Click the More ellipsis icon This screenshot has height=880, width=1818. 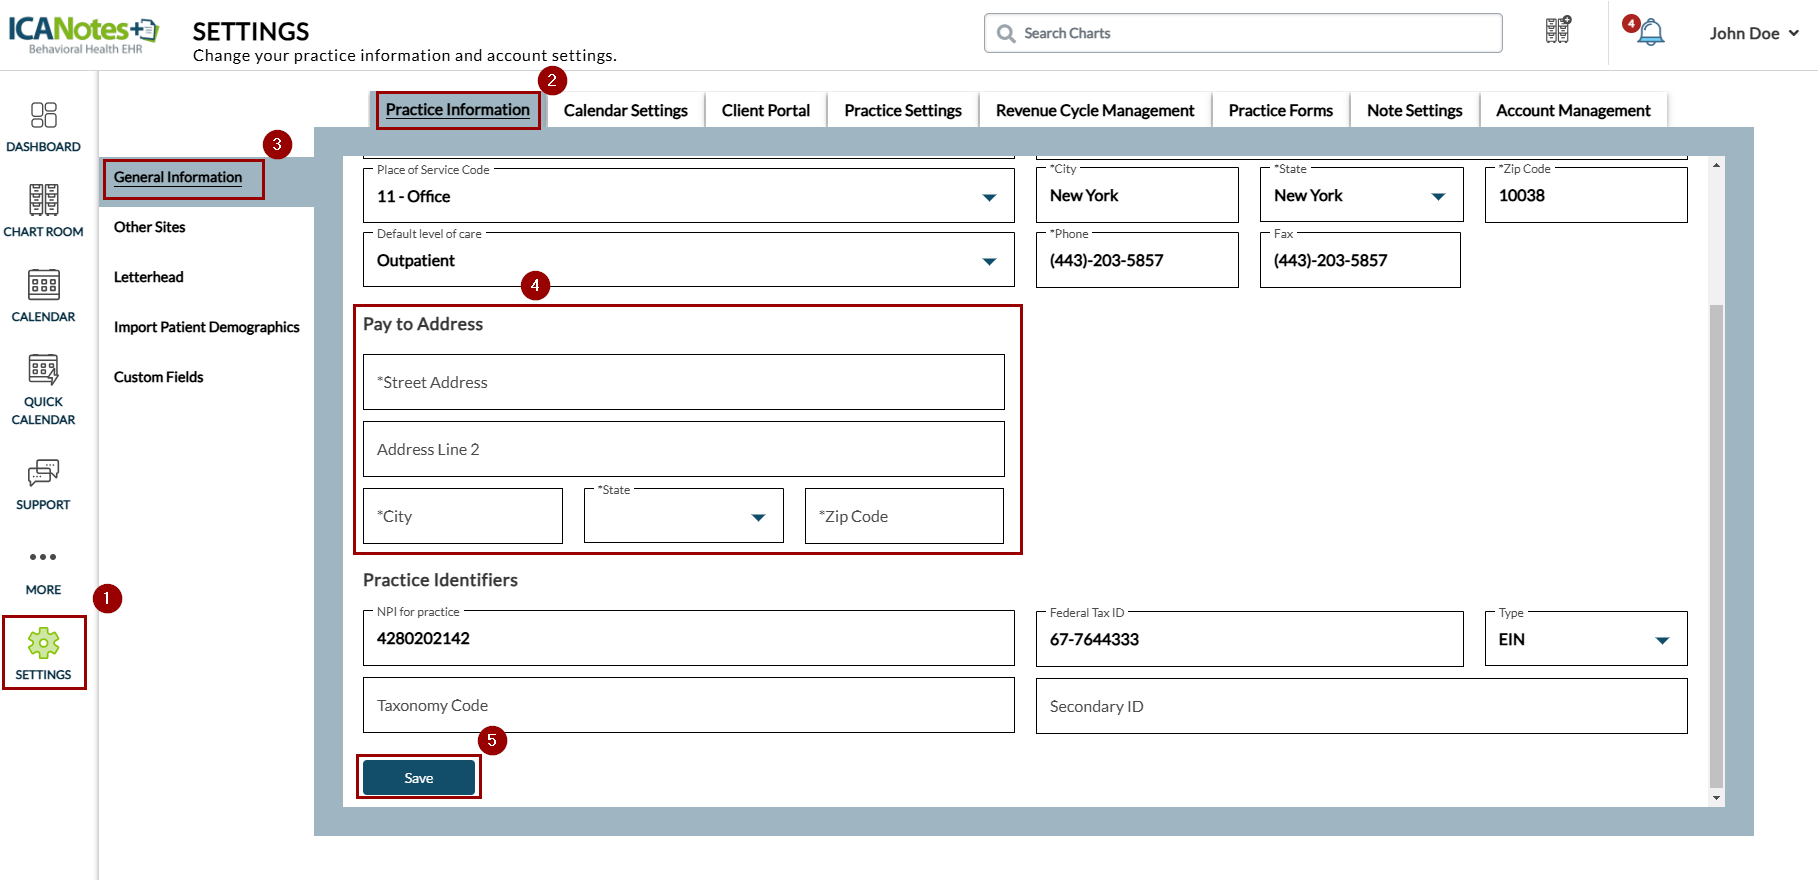(43, 557)
